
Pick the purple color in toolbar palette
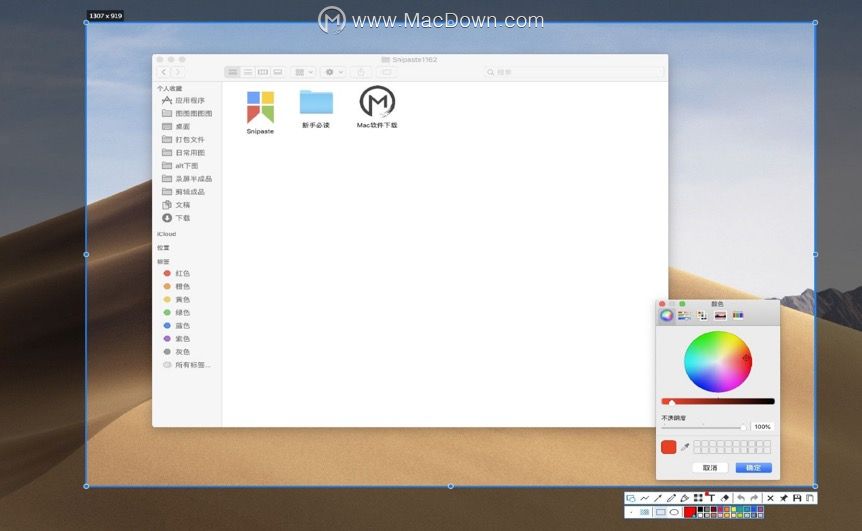coord(761,509)
